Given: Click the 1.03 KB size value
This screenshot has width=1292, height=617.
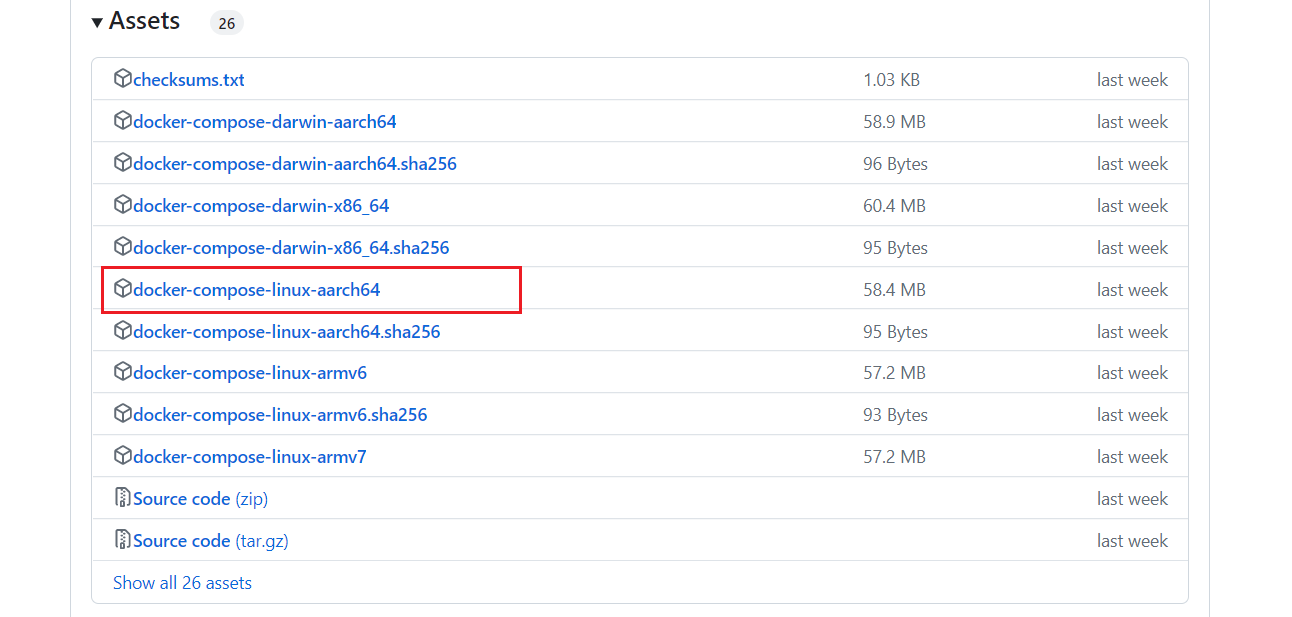Looking at the screenshot, I should [891, 80].
